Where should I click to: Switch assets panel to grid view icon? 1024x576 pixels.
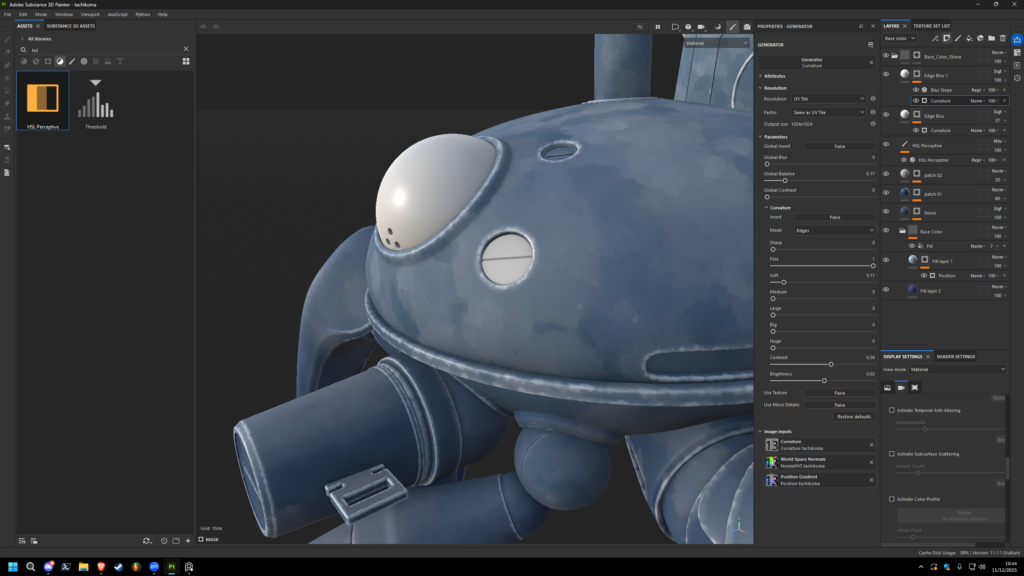pos(186,61)
